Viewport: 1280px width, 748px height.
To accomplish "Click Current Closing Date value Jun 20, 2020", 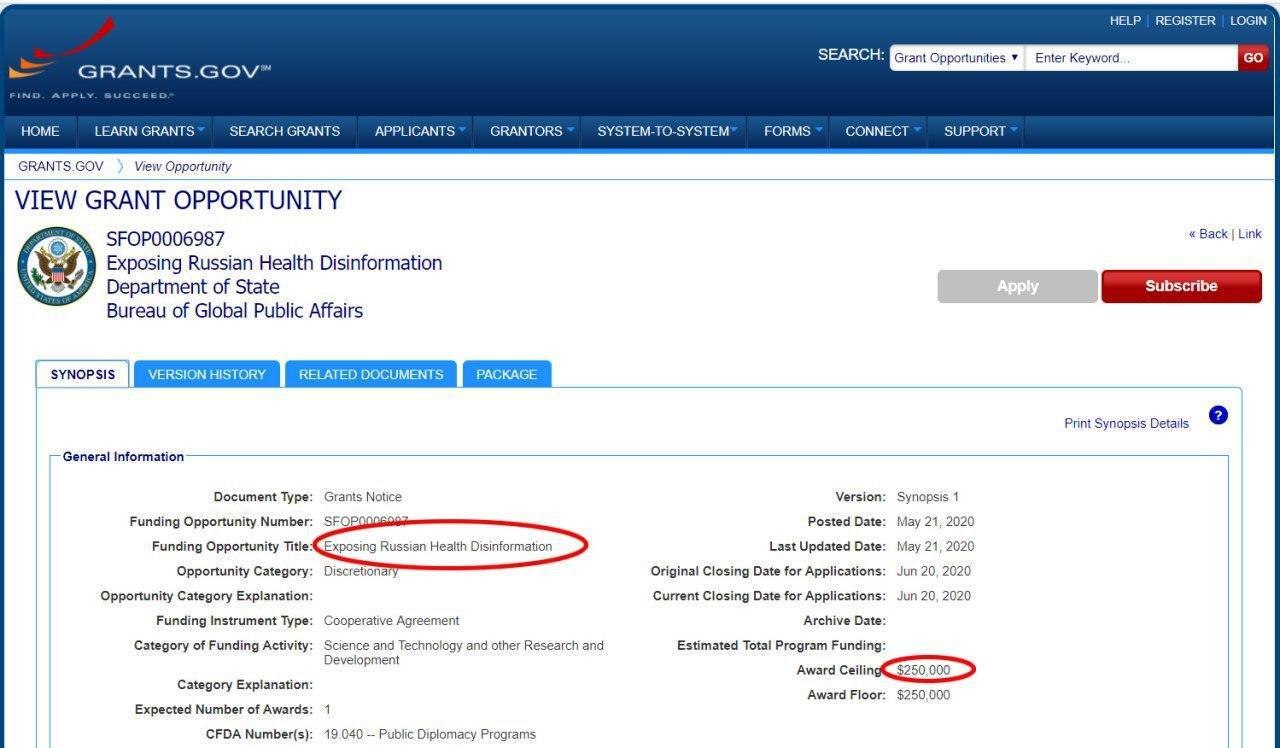I will coord(934,596).
